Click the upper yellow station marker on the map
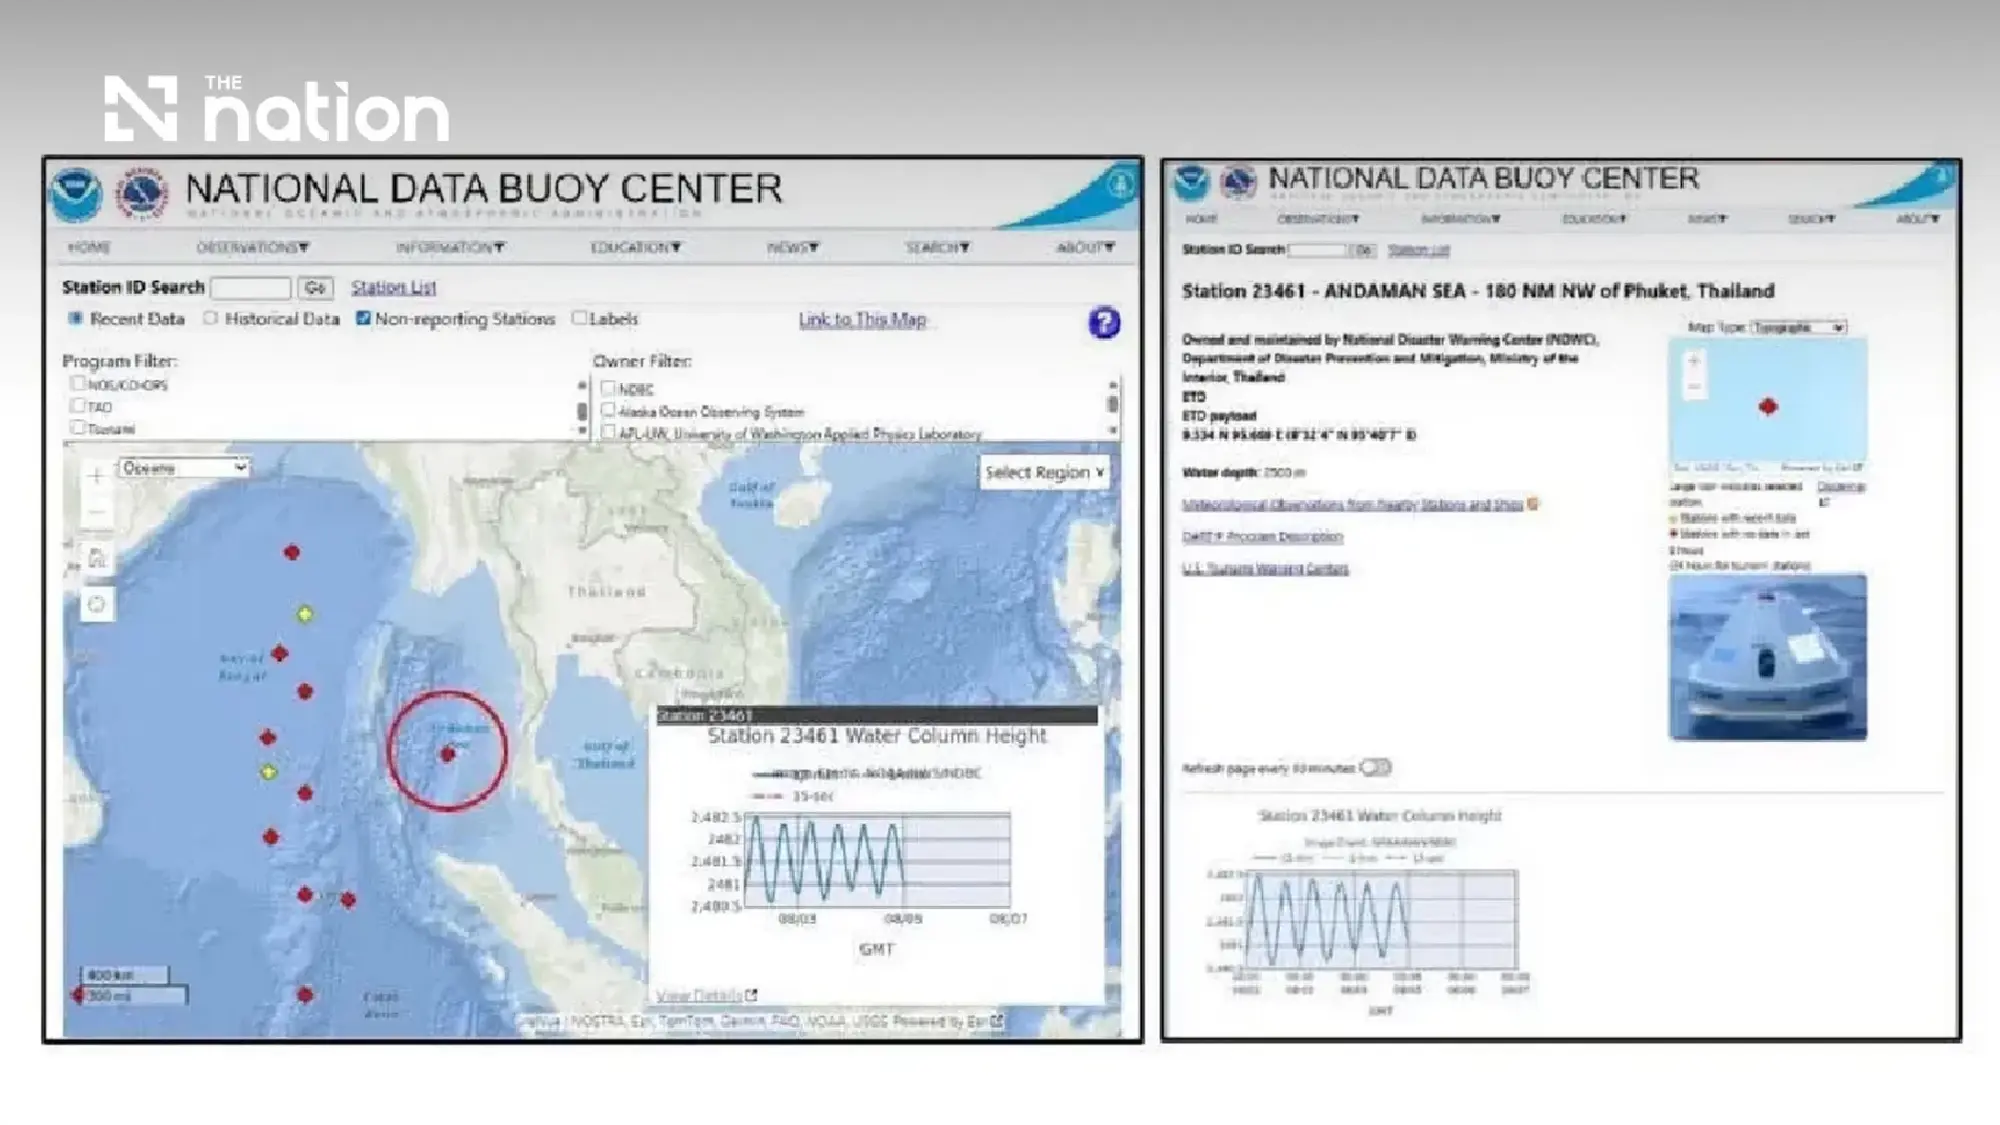Image resolution: width=2000 pixels, height=1125 pixels. click(305, 614)
